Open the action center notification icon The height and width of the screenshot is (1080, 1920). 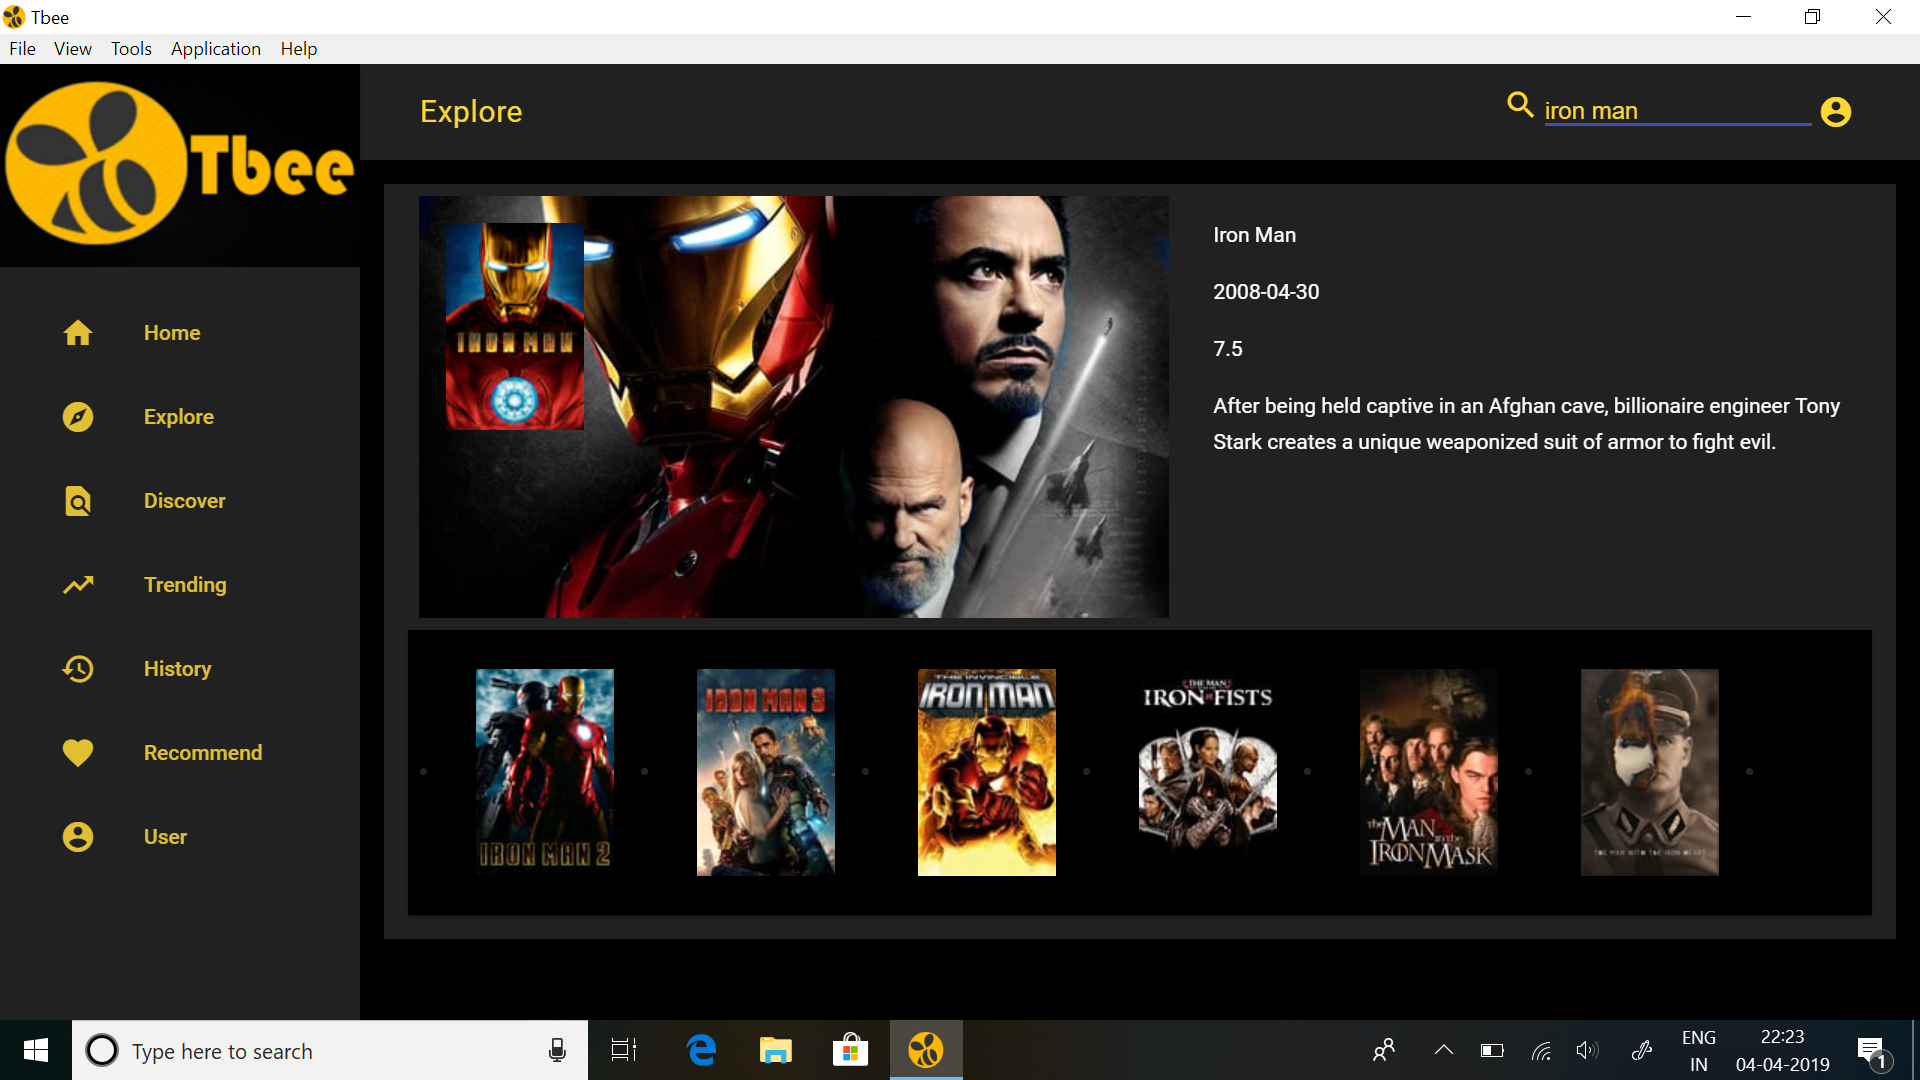1872,1052
